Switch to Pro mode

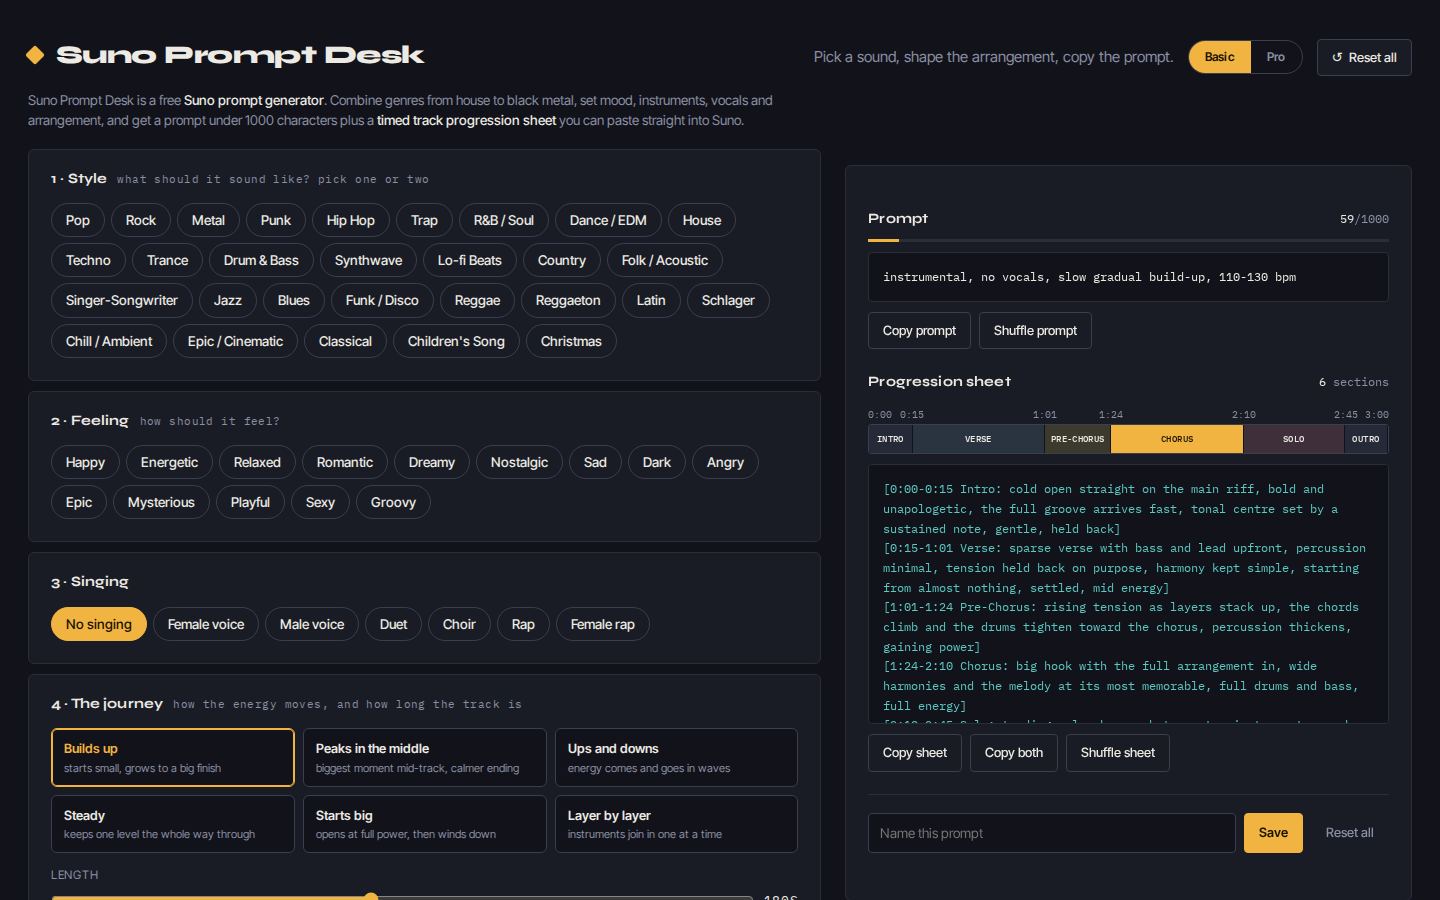(1275, 57)
